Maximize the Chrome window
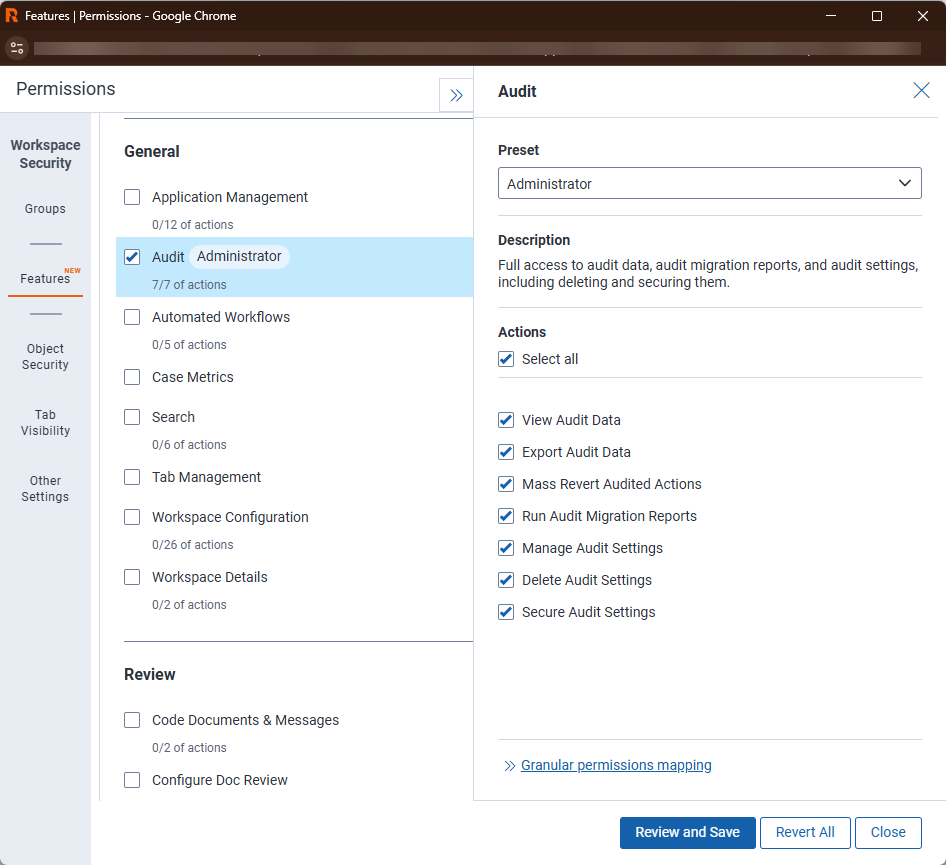The image size is (946, 865). coord(877,16)
